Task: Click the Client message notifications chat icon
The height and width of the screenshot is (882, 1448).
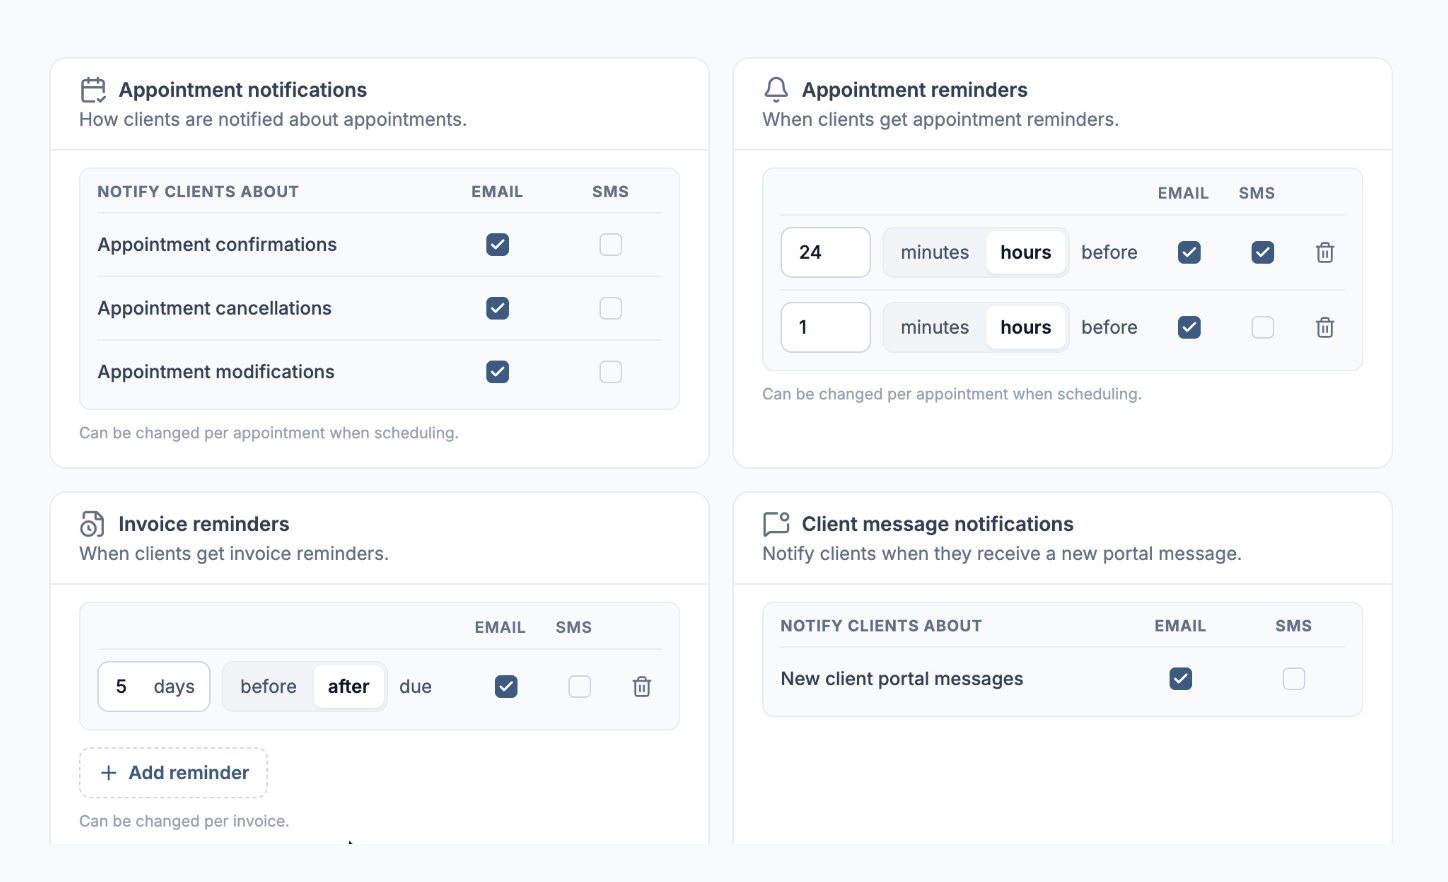Action: pyautogui.click(x=776, y=524)
